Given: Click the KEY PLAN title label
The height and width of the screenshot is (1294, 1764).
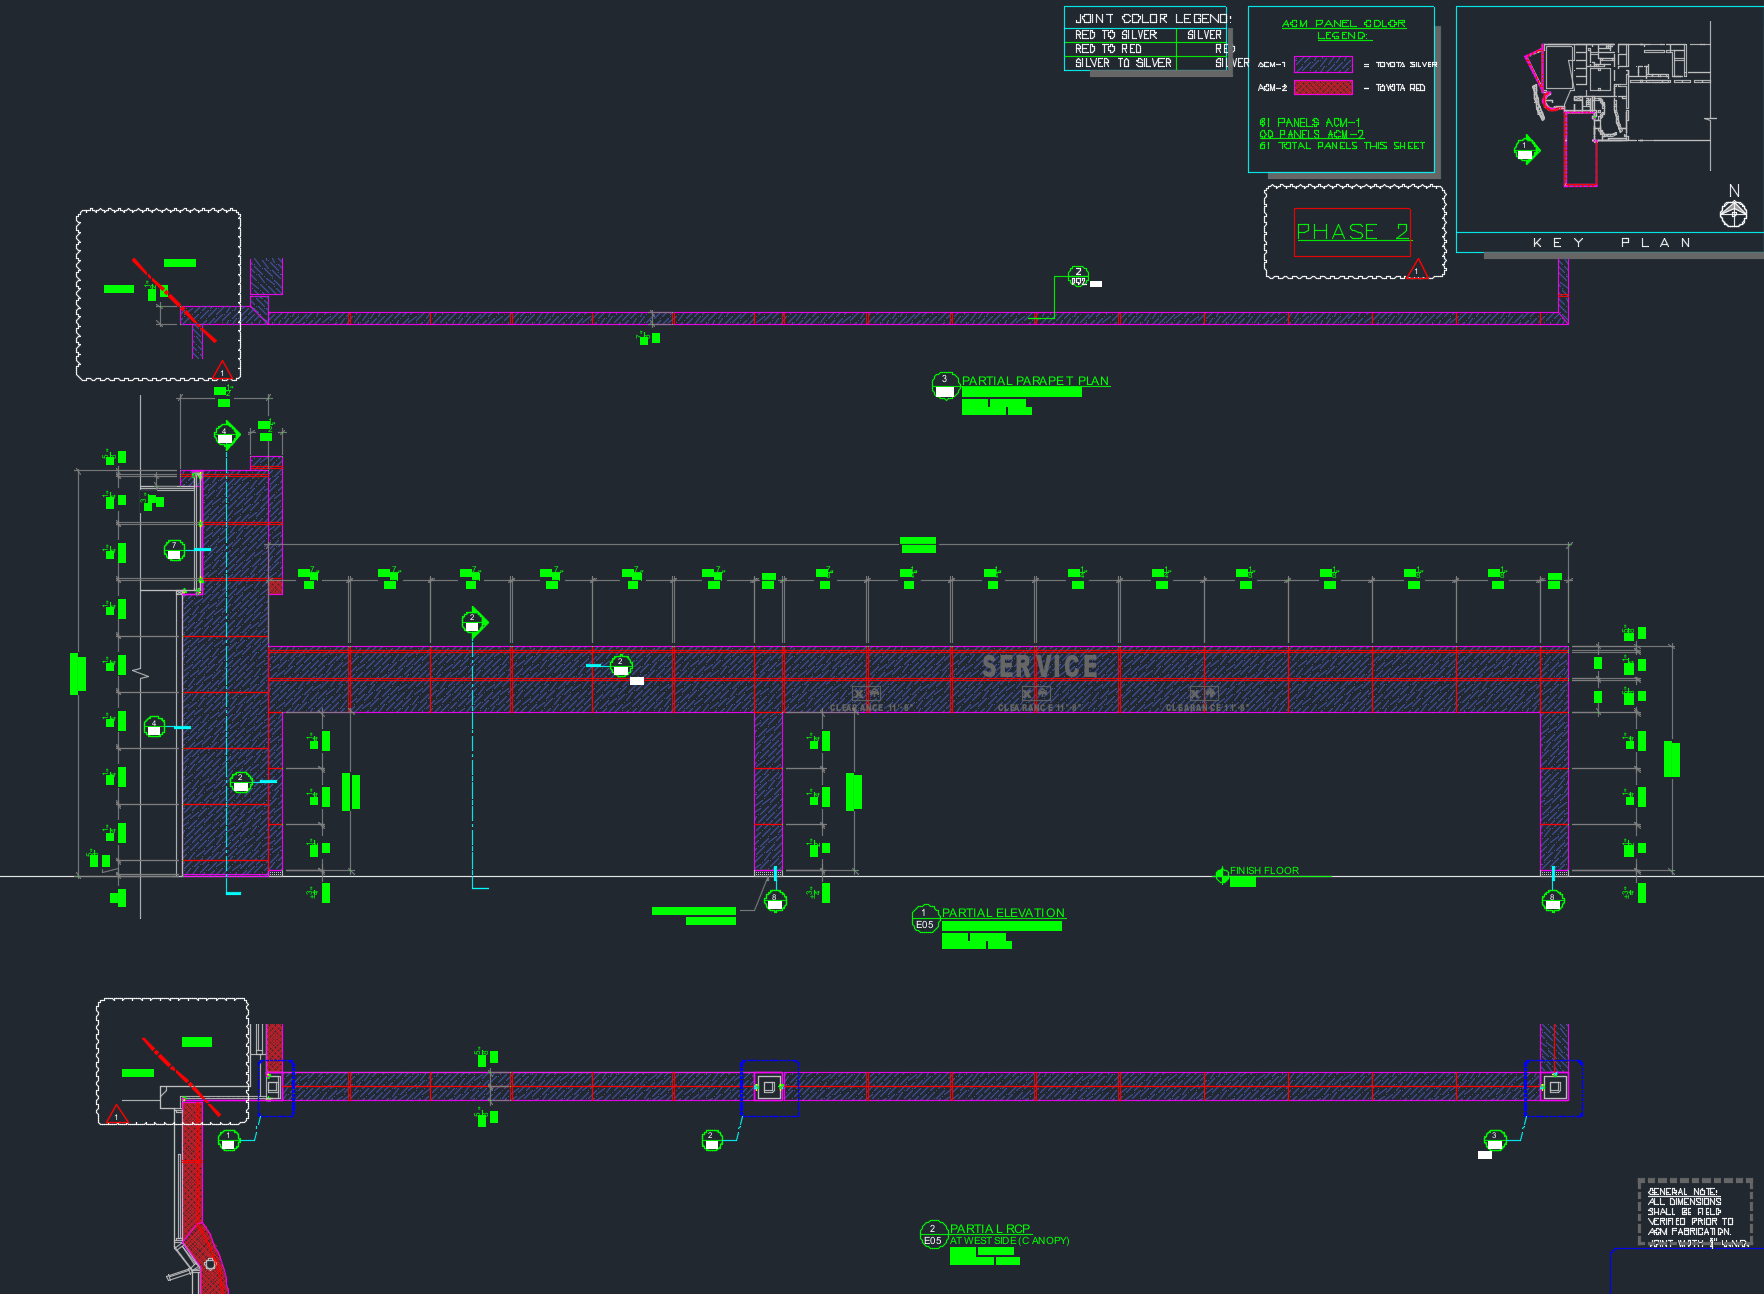Looking at the screenshot, I should pos(1611,243).
